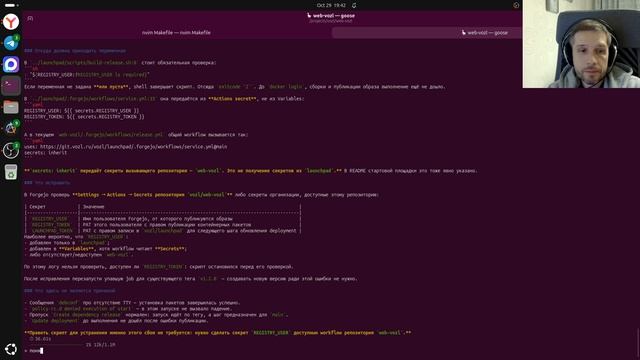
Task: Click the launchpad service.yml@main URL
Action: pyautogui.click(x=133, y=147)
